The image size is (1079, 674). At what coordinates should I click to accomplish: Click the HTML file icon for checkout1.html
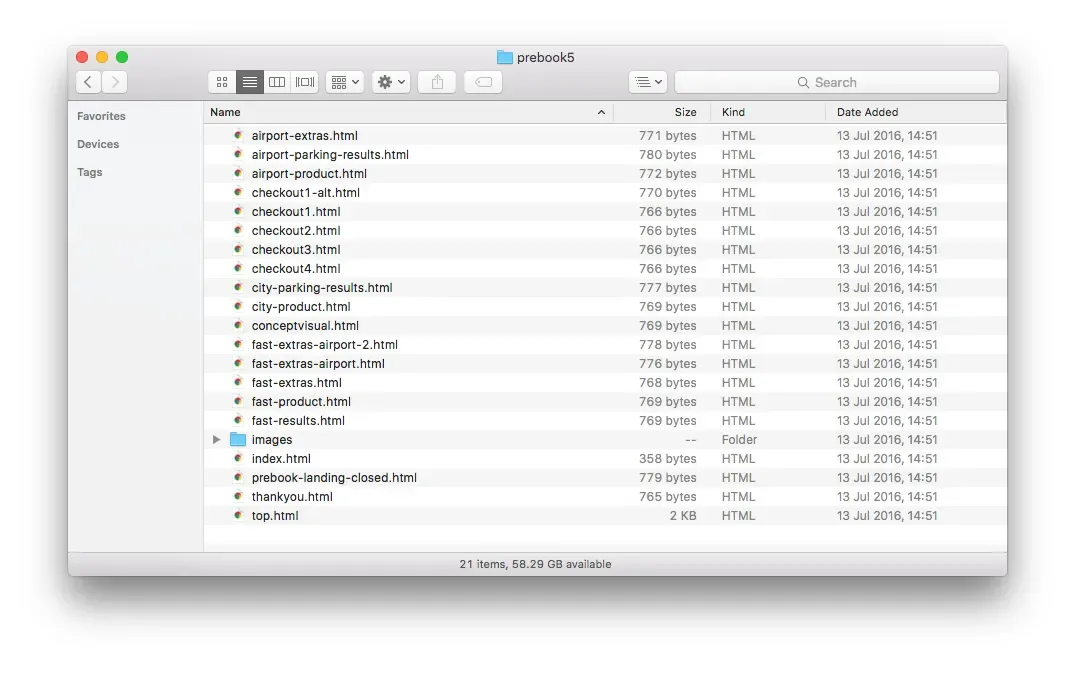238,211
